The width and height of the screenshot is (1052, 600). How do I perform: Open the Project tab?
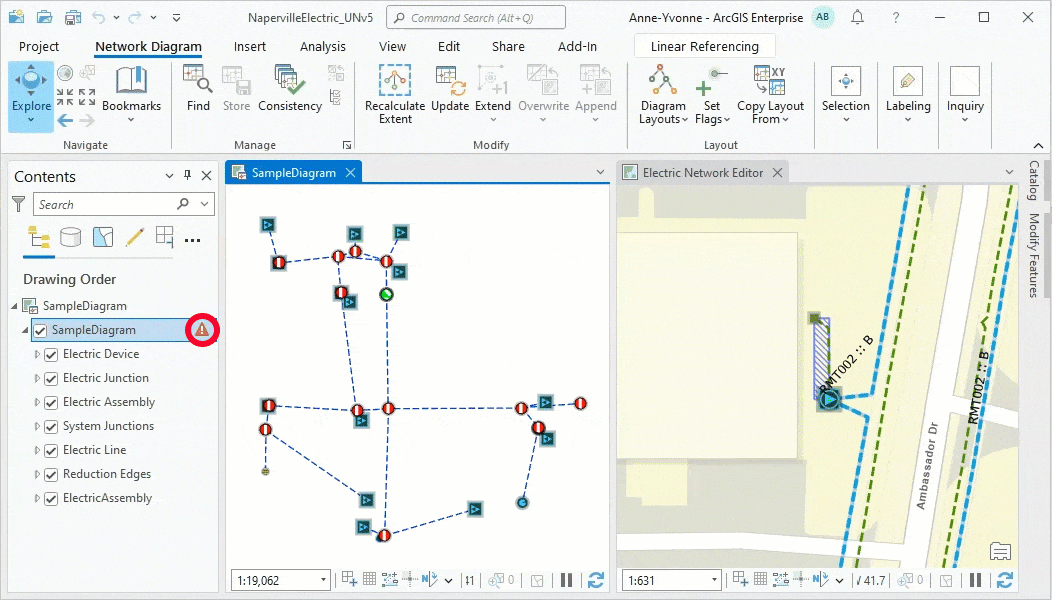click(39, 46)
